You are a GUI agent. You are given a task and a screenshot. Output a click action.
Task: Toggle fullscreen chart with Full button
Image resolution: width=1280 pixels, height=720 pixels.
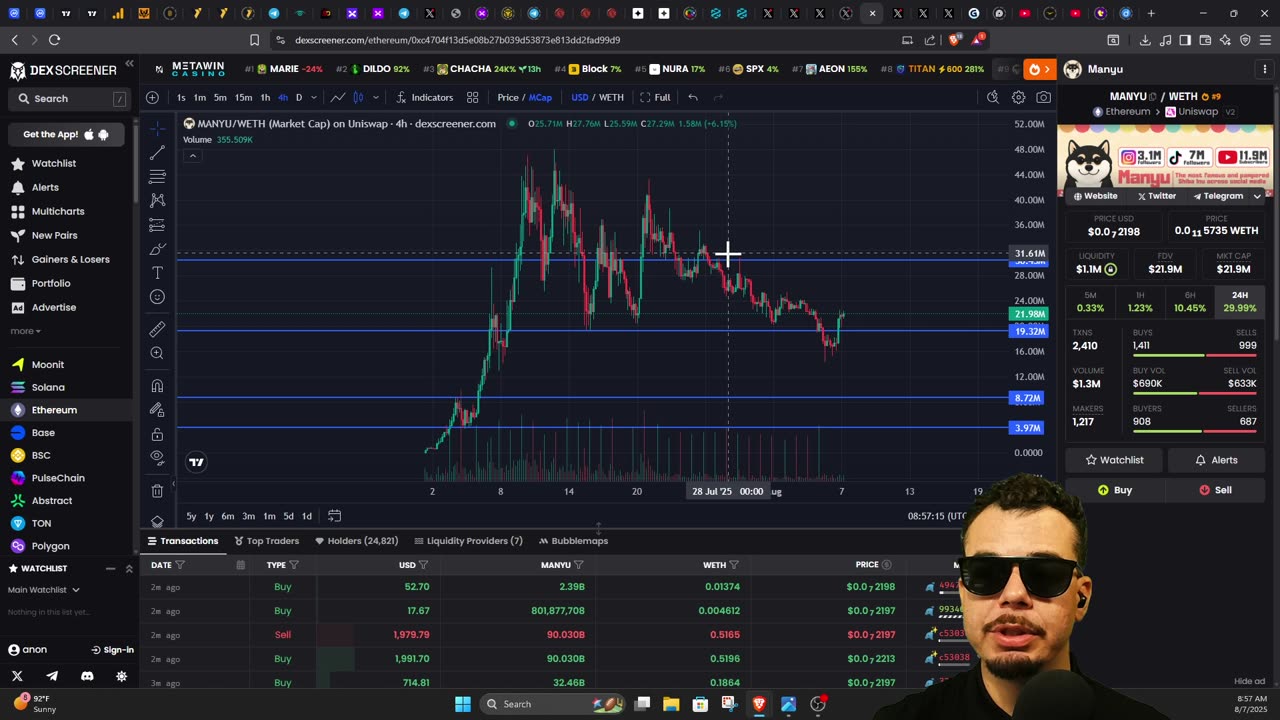[655, 97]
